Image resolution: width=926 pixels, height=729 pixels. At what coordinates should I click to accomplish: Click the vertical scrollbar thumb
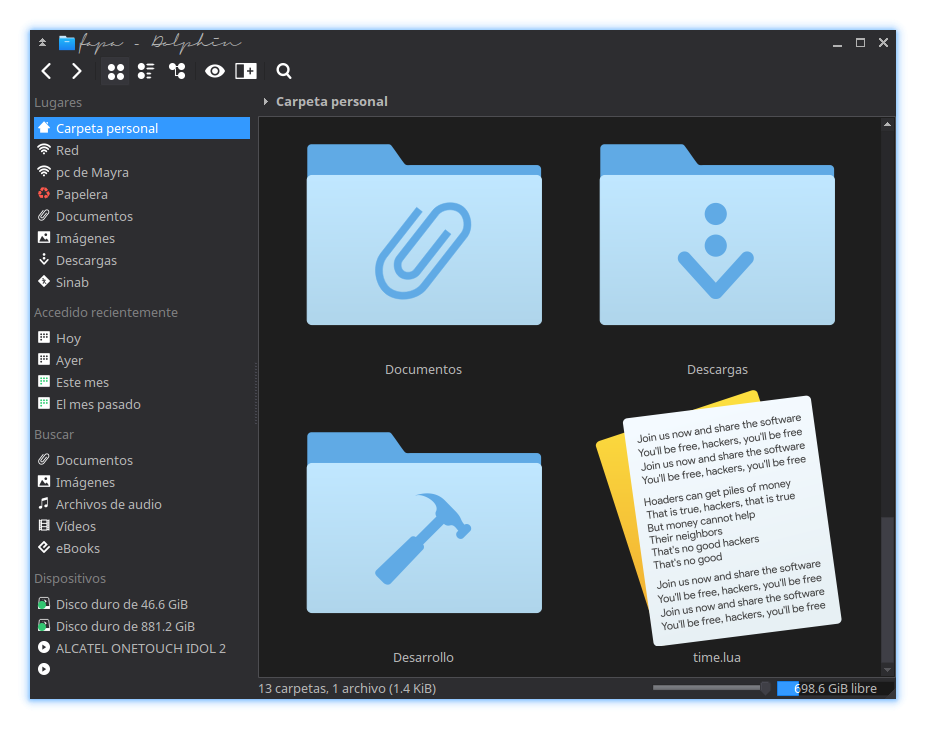[x=887, y=590]
